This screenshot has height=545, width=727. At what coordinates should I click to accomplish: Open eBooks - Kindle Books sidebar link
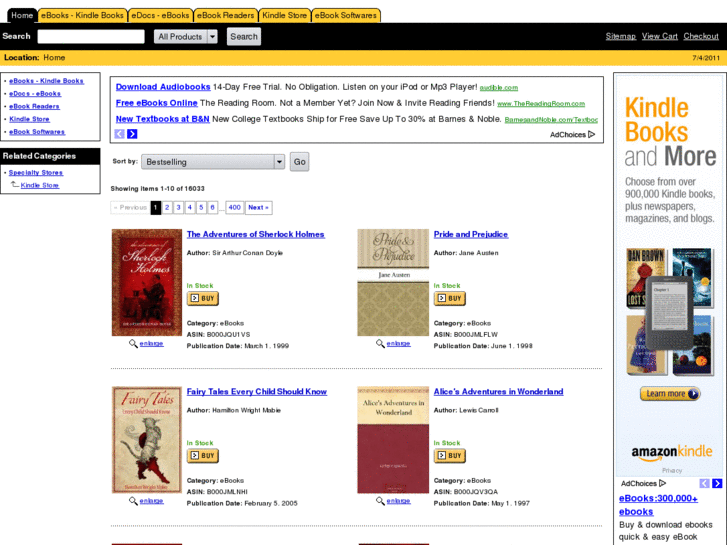tap(46, 81)
